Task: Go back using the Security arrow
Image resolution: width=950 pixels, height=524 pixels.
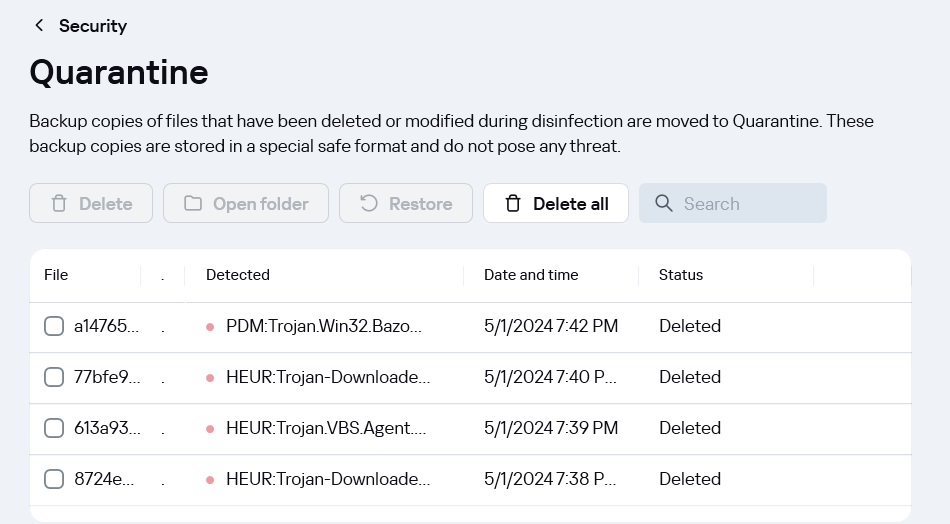Action: (x=39, y=25)
